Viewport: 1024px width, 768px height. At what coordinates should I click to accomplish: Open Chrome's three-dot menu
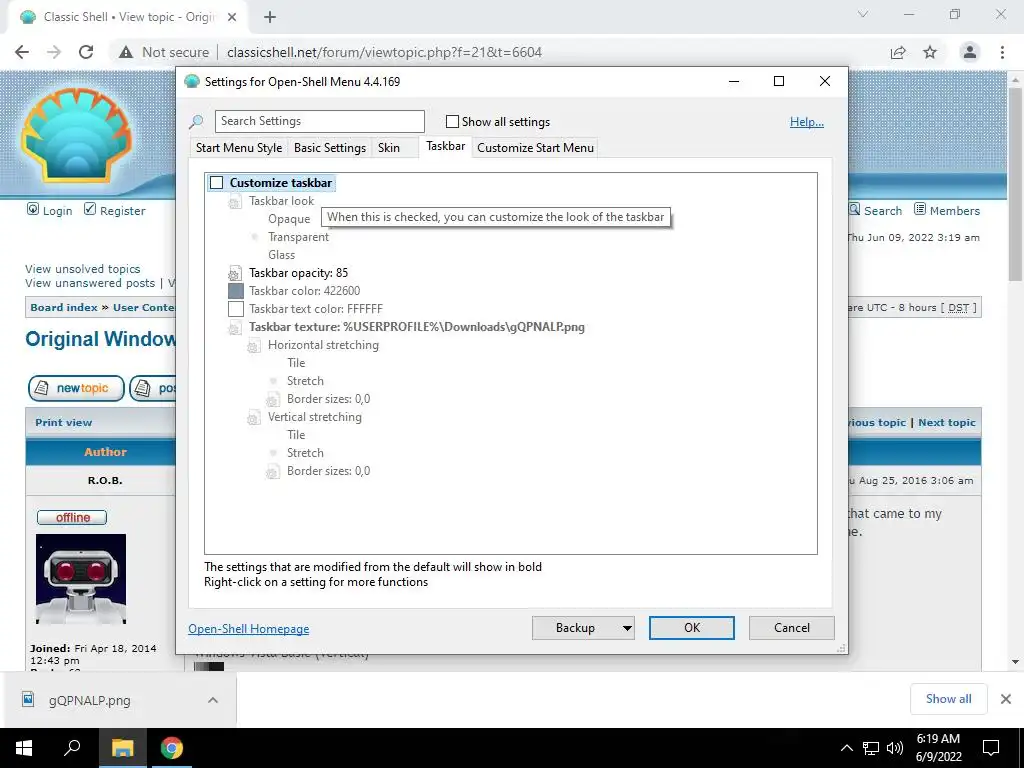[1002, 52]
